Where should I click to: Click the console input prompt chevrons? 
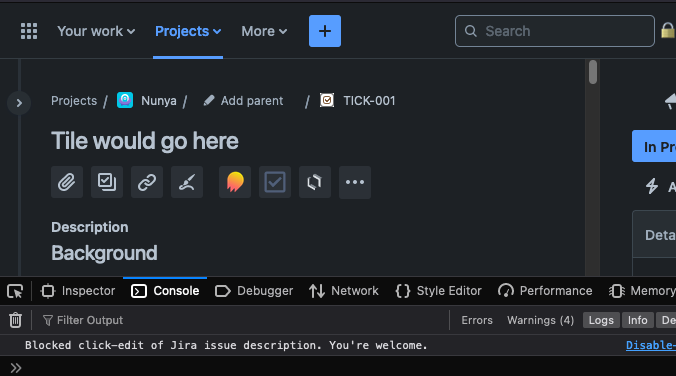16,368
